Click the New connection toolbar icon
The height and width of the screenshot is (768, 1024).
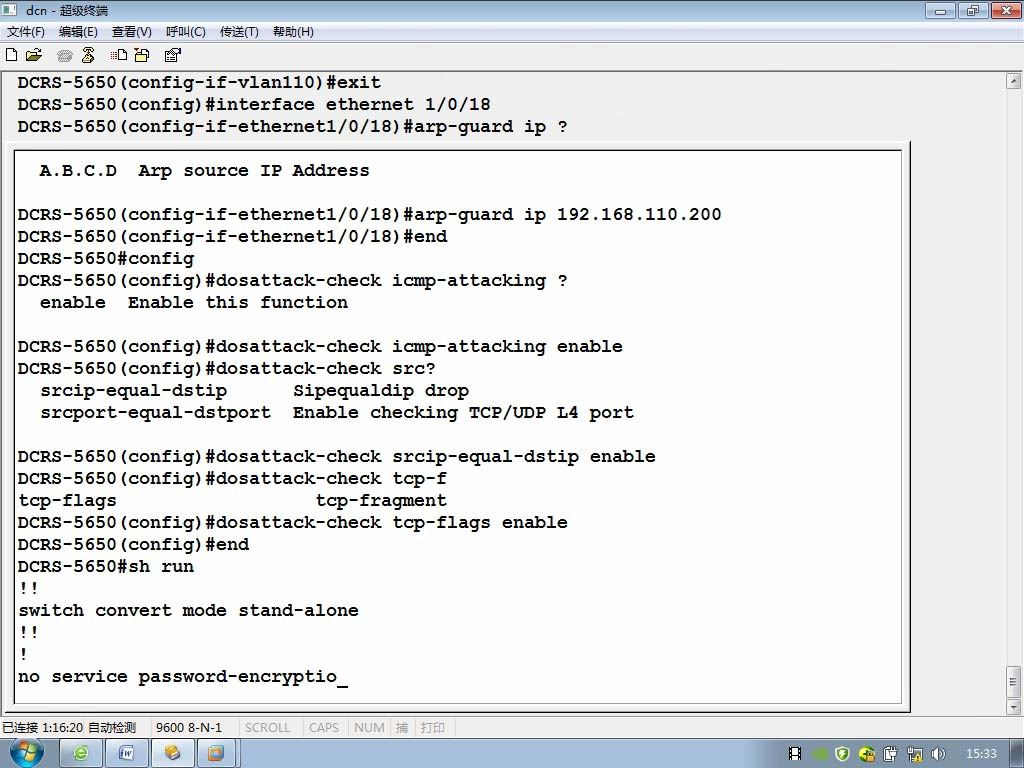11,56
